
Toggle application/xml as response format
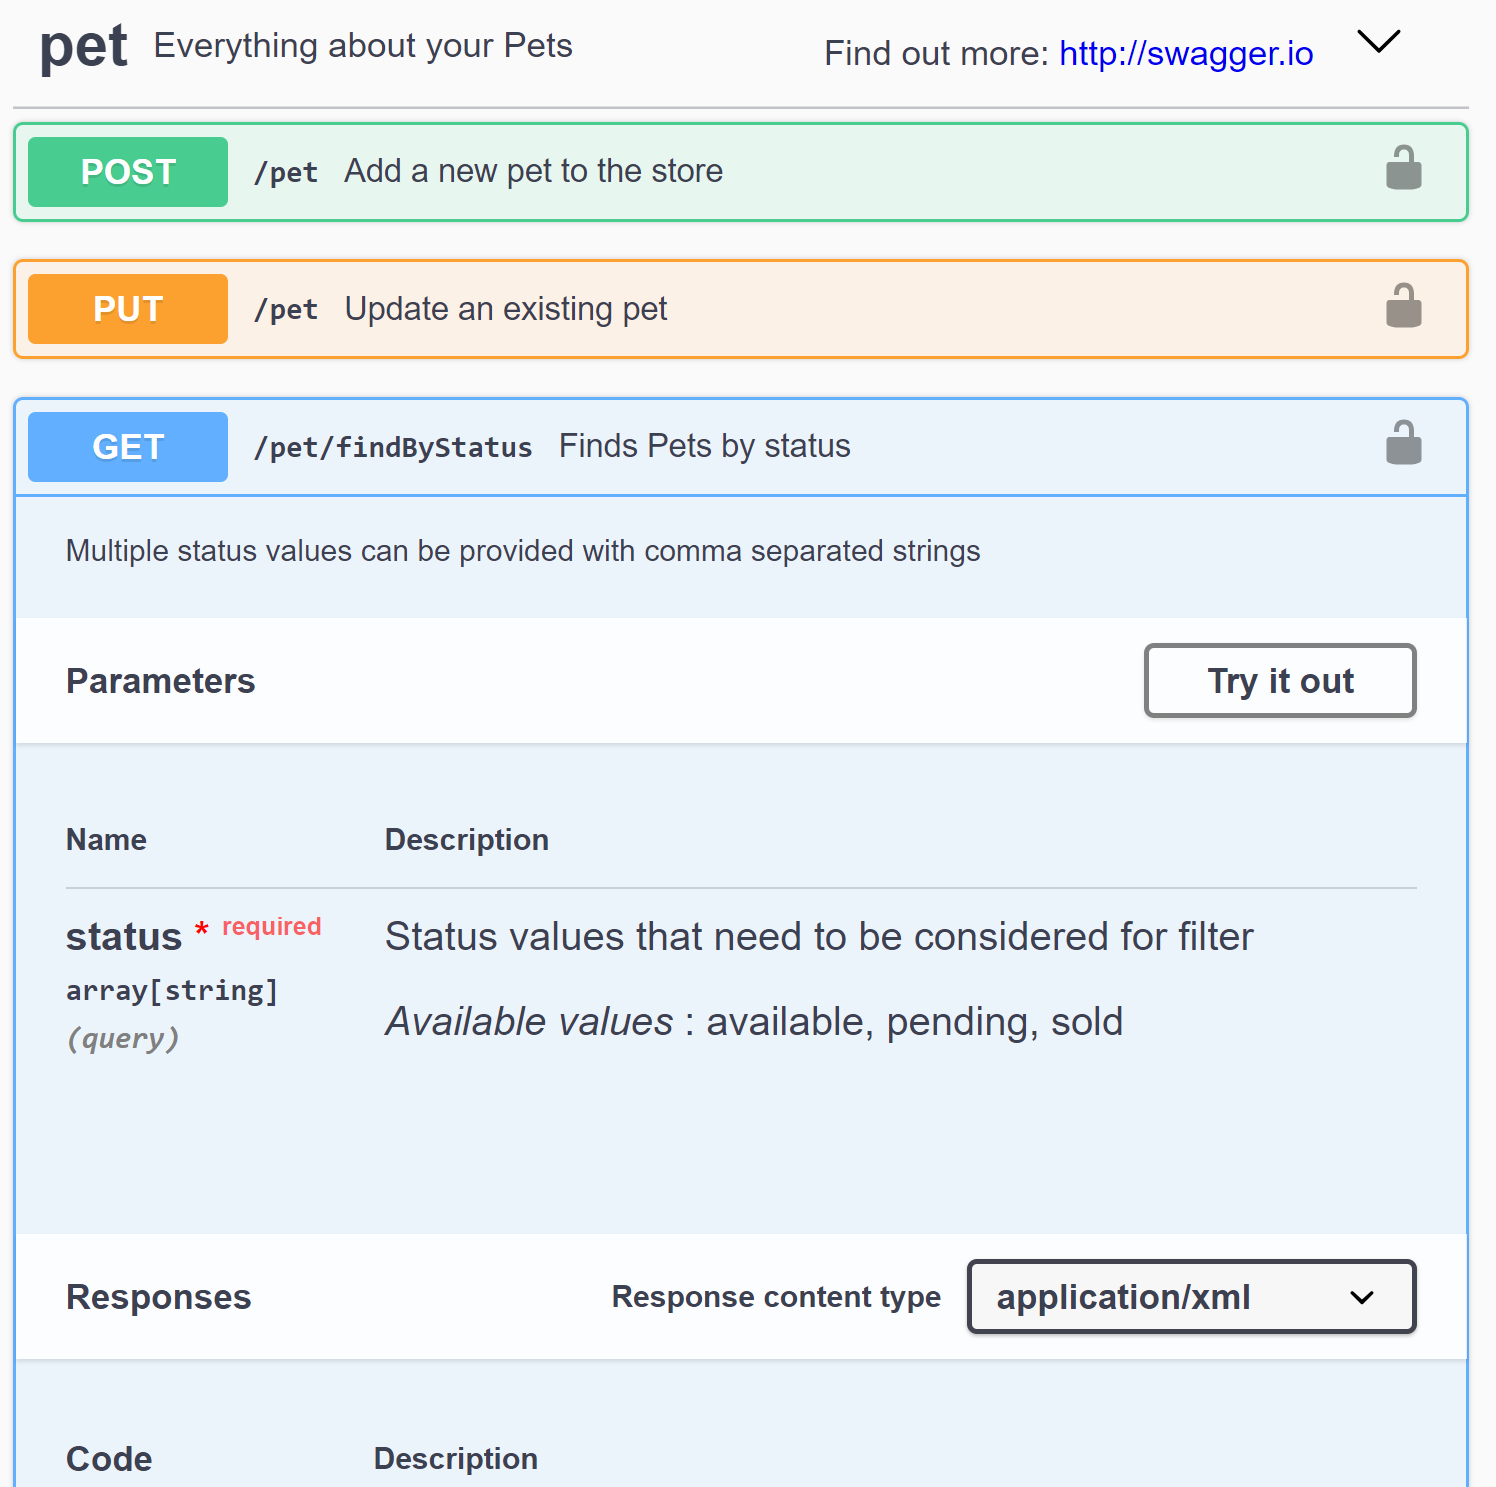click(1190, 1297)
